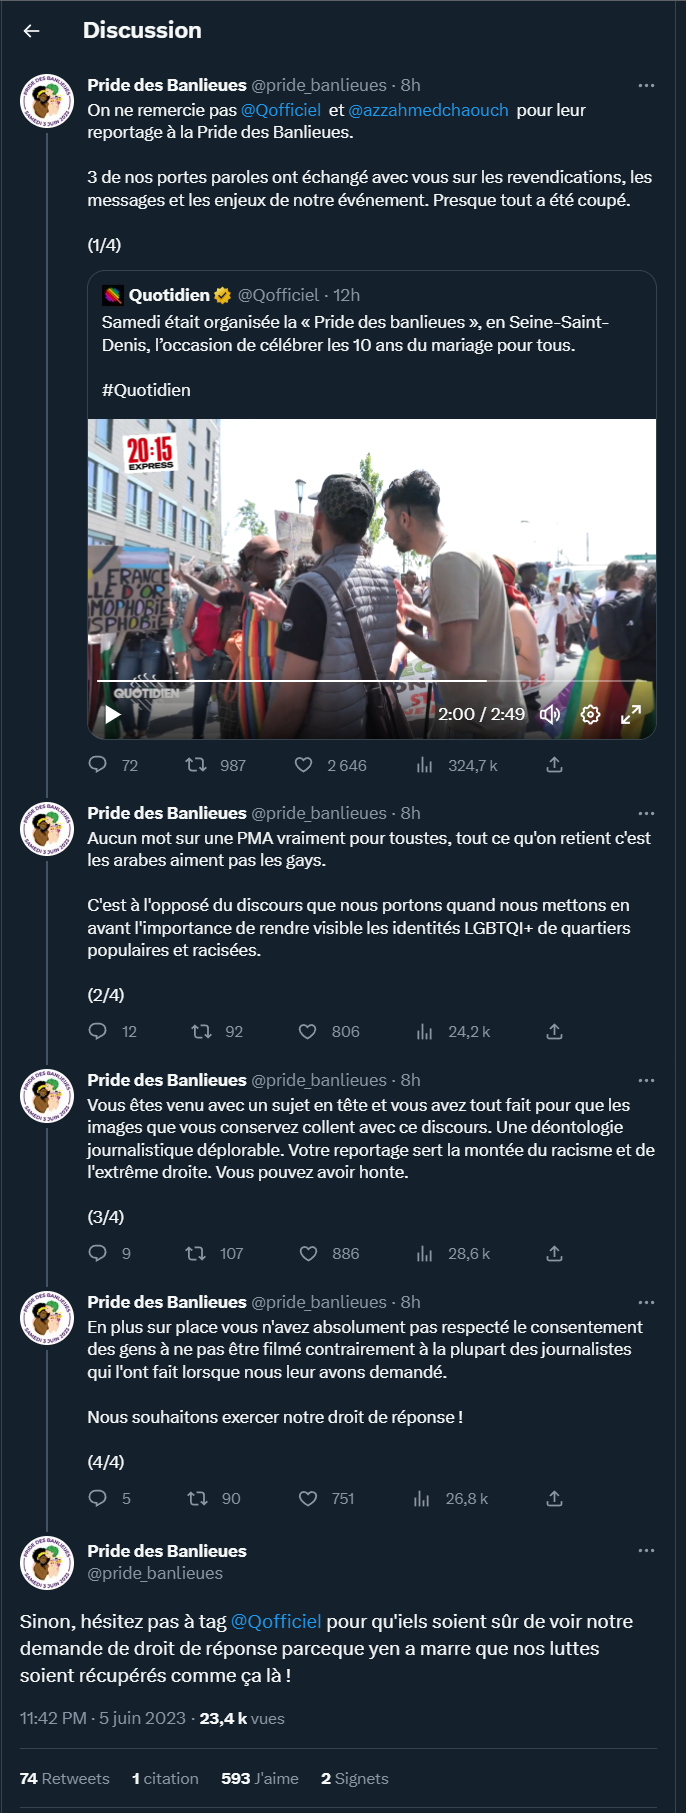The width and height of the screenshot is (686, 1813).
Task: Open the @azzahmedchaouch mention link
Action: [x=428, y=110]
